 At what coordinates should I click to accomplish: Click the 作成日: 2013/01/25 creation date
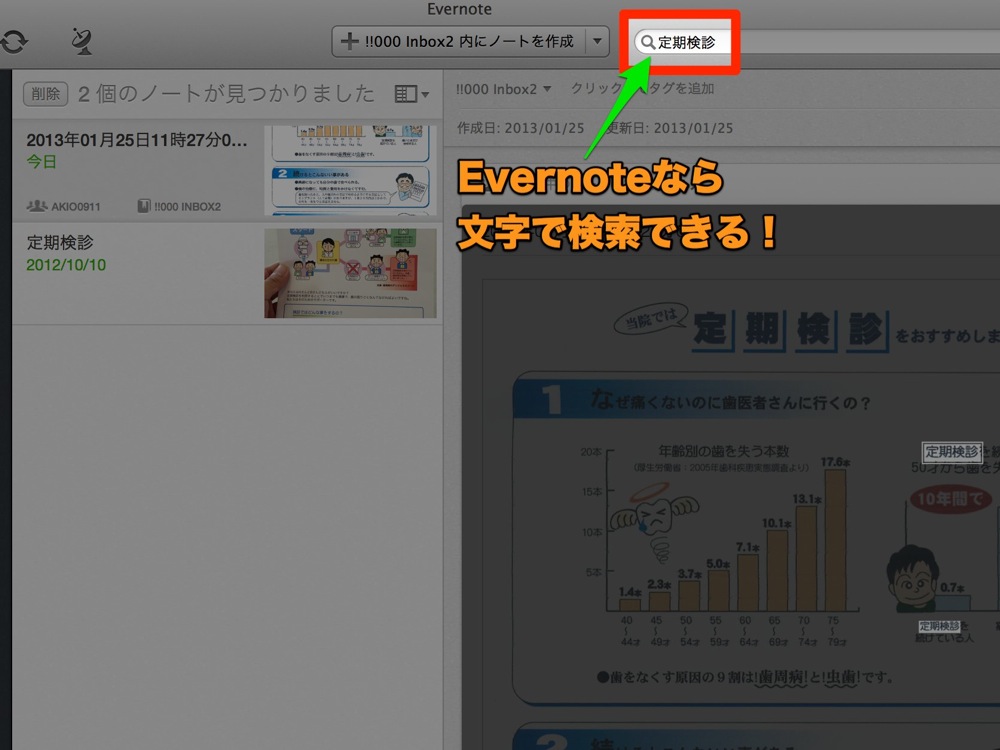point(520,128)
